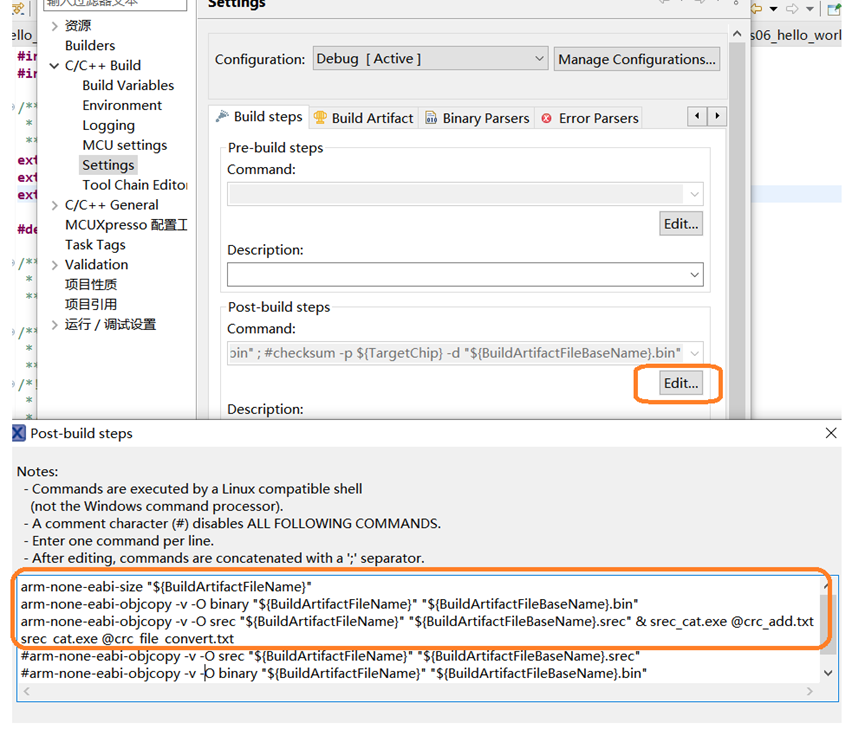
Task: Switch to the Build steps tab
Action: [266, 117]
